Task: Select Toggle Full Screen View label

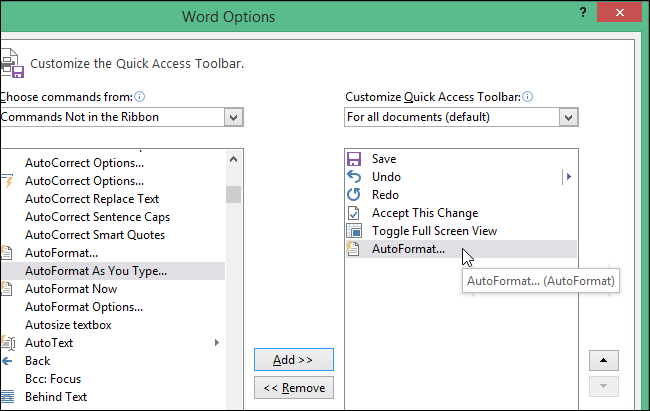Action: (434, 231)
